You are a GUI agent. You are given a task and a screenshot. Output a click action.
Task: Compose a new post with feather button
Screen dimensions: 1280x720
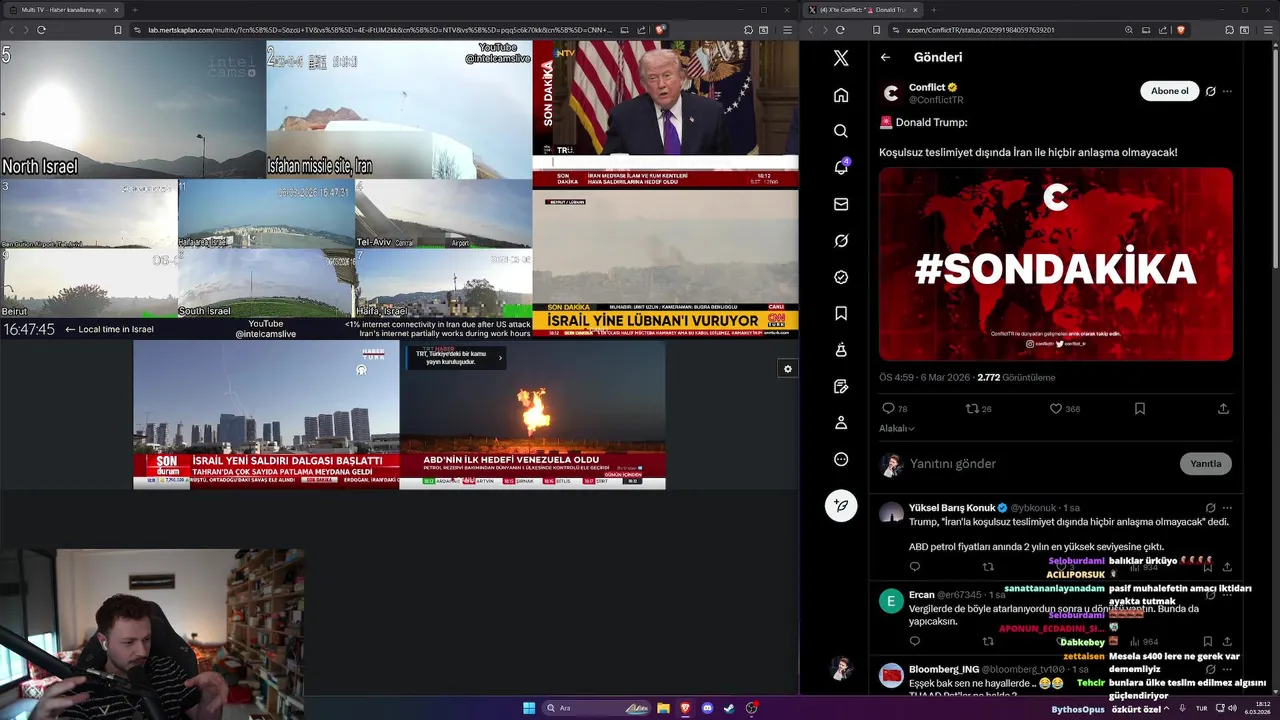pyautogui.click(x=841, y=506)
